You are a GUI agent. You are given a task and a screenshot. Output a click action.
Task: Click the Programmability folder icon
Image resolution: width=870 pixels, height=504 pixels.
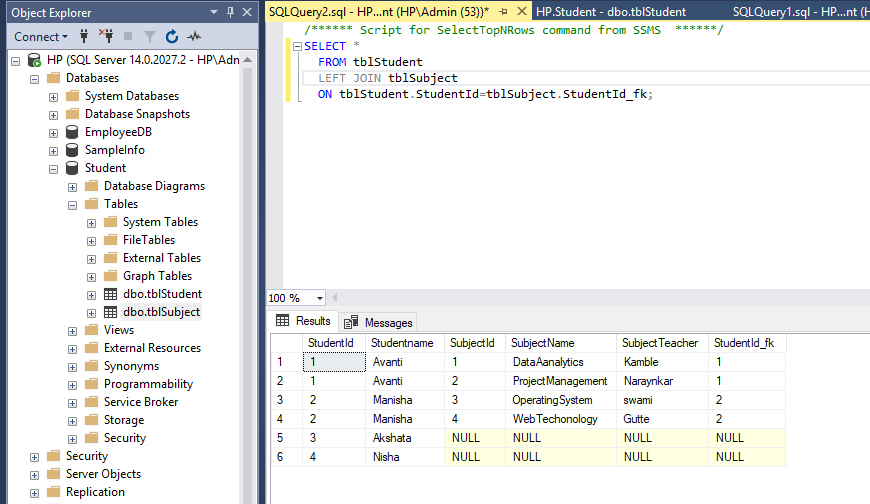pos(92,384)
